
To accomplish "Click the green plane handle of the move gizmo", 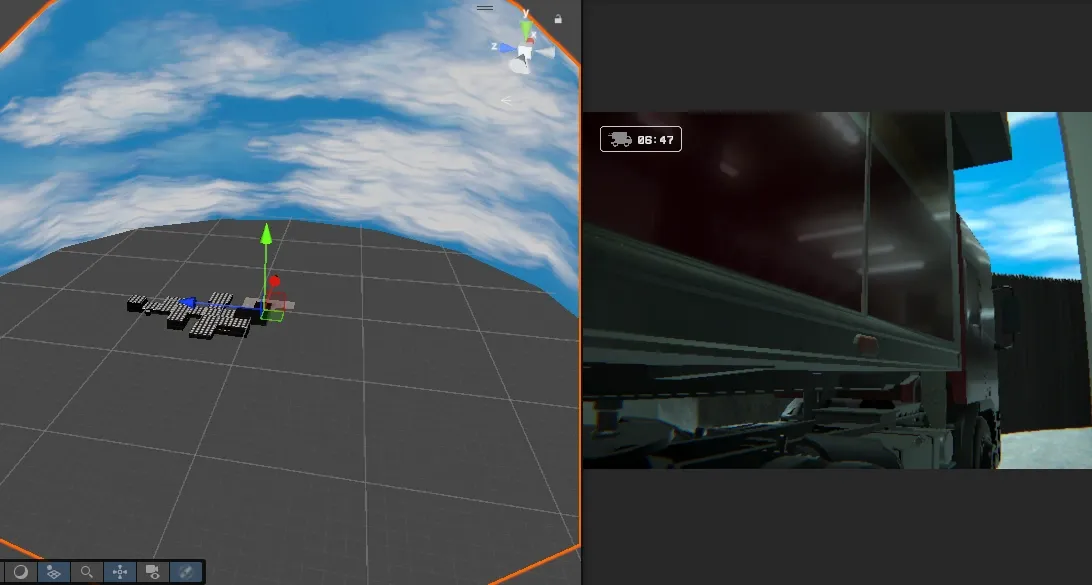I will tap(273, 315).
